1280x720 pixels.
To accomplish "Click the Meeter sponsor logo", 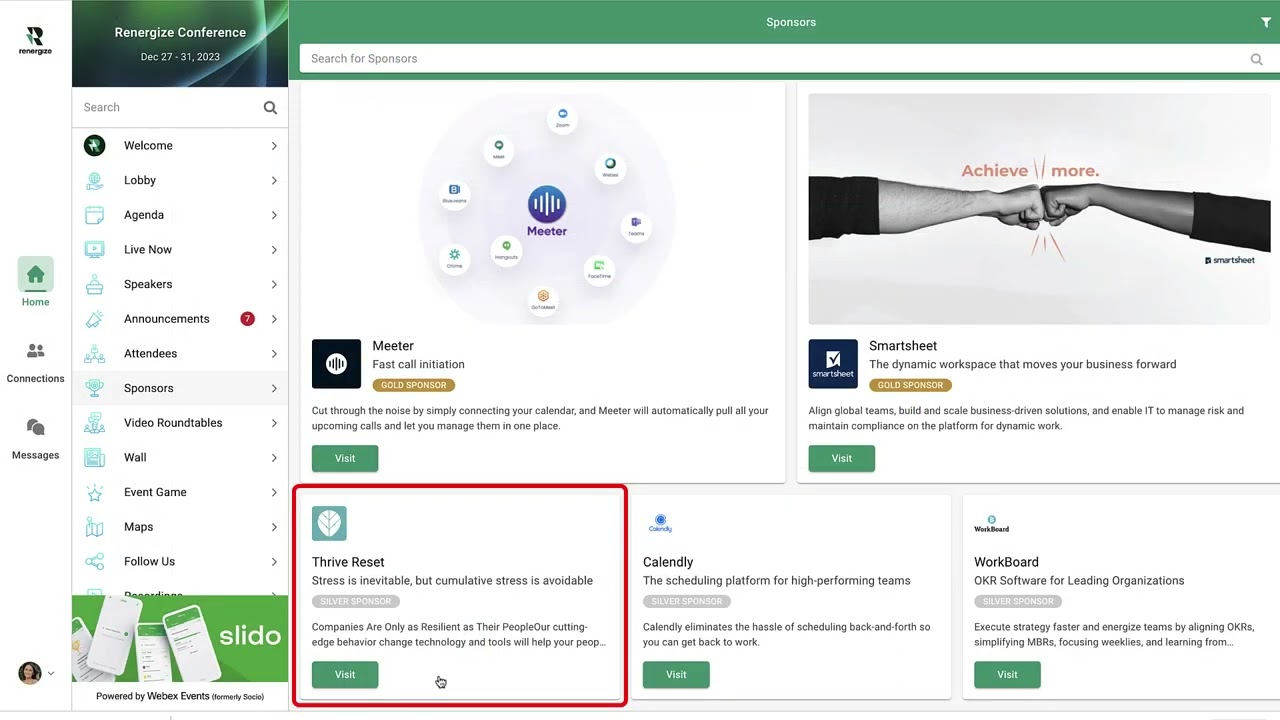I will 336,364.
